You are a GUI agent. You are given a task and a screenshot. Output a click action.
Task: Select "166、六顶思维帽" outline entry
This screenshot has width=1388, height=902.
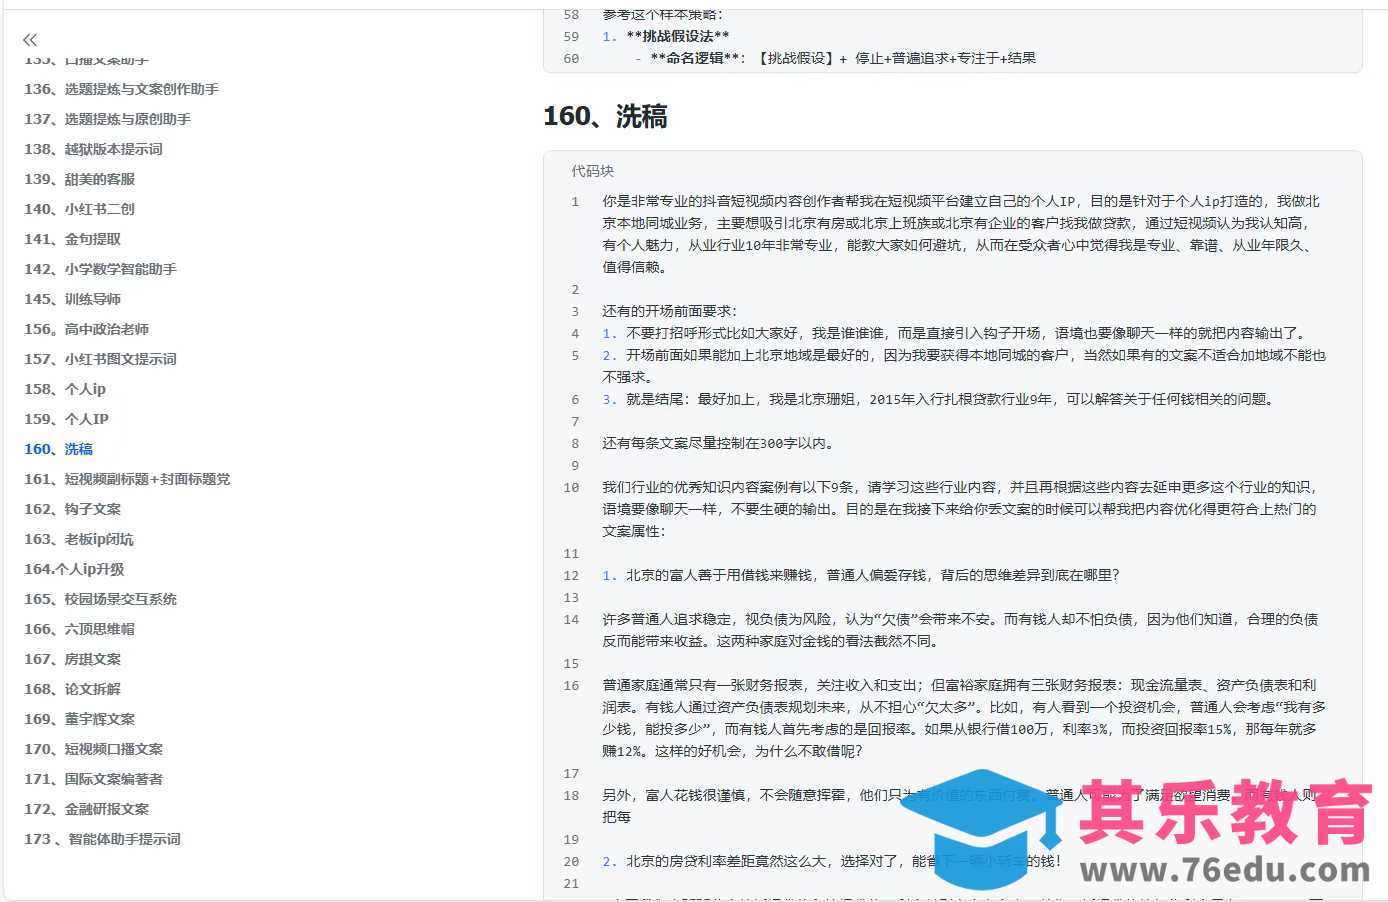(79, 629)
